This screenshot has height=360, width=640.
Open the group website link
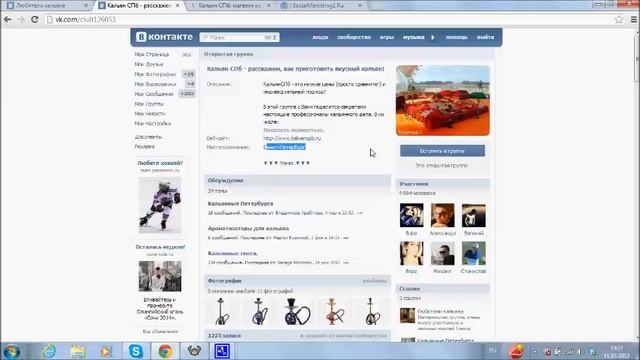pos(292,138)
